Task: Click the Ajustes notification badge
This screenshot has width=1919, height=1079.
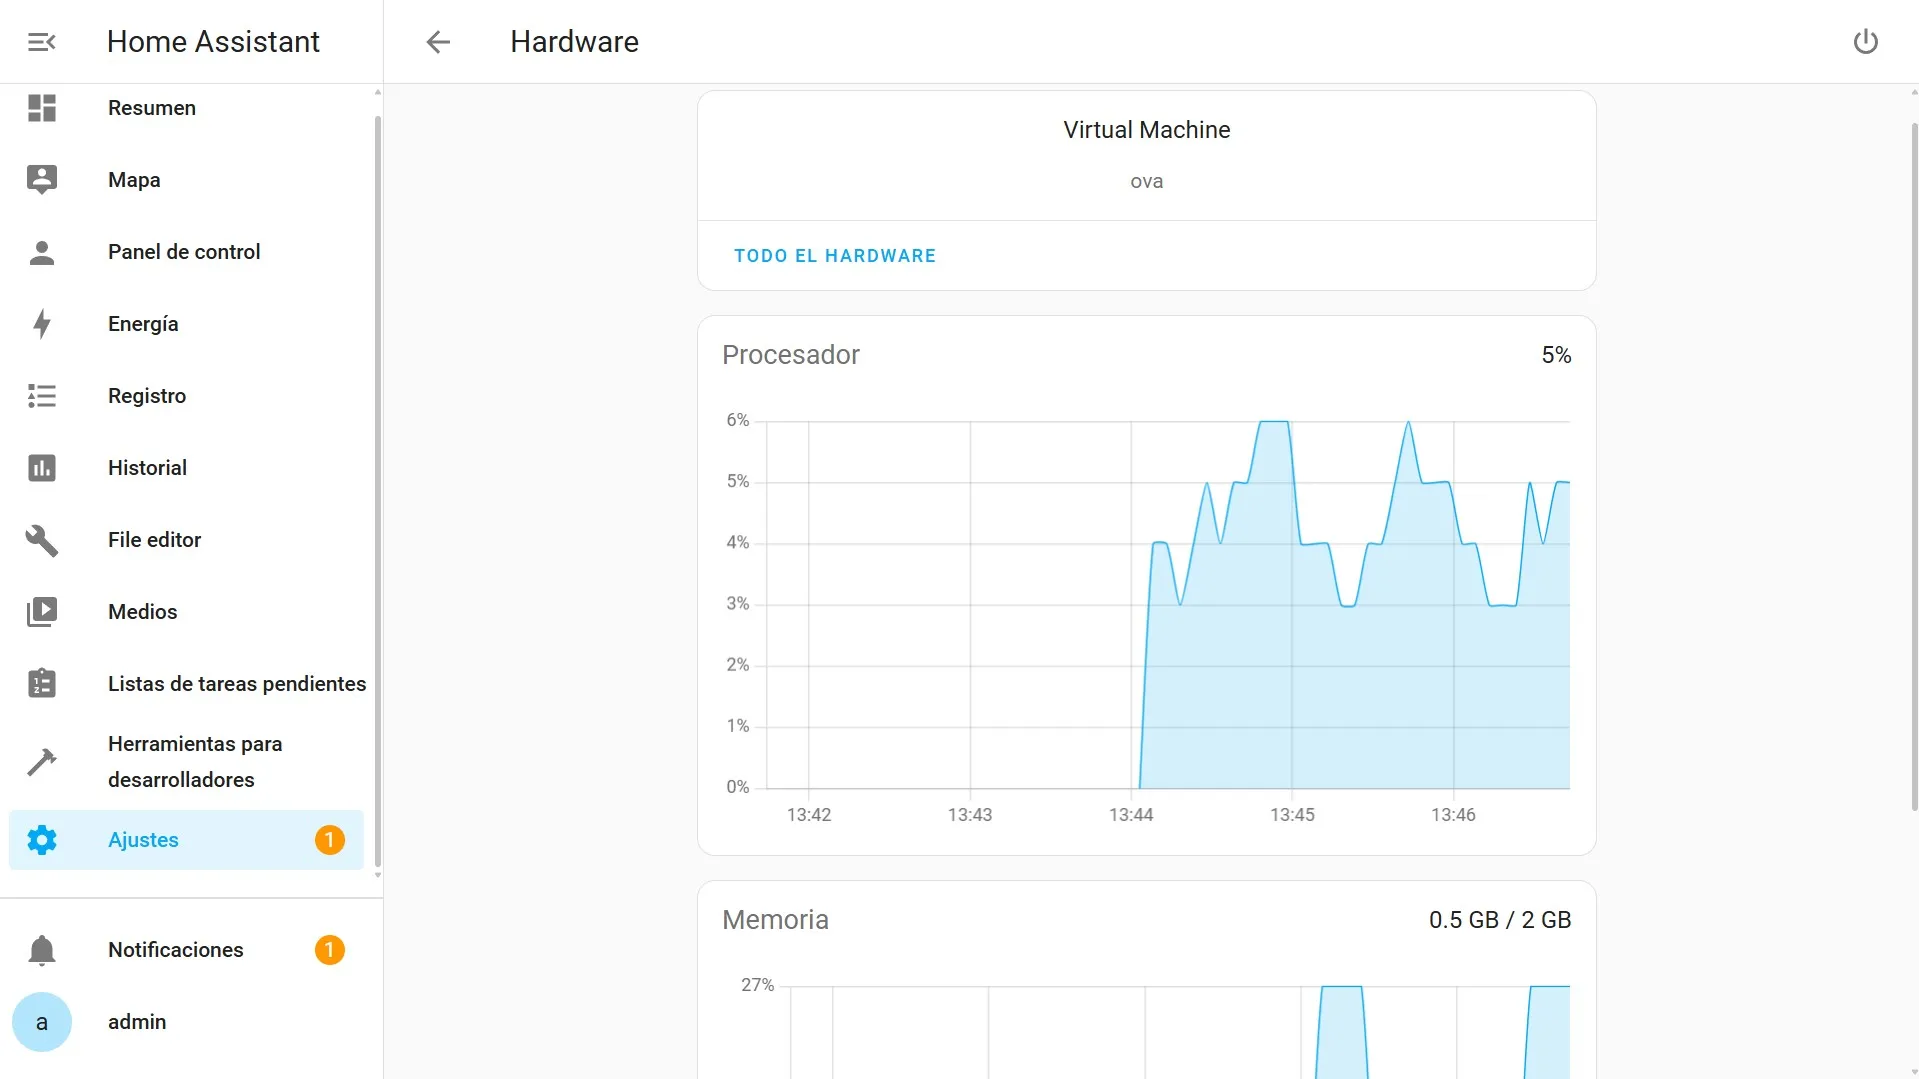Action: coord(330,840)
